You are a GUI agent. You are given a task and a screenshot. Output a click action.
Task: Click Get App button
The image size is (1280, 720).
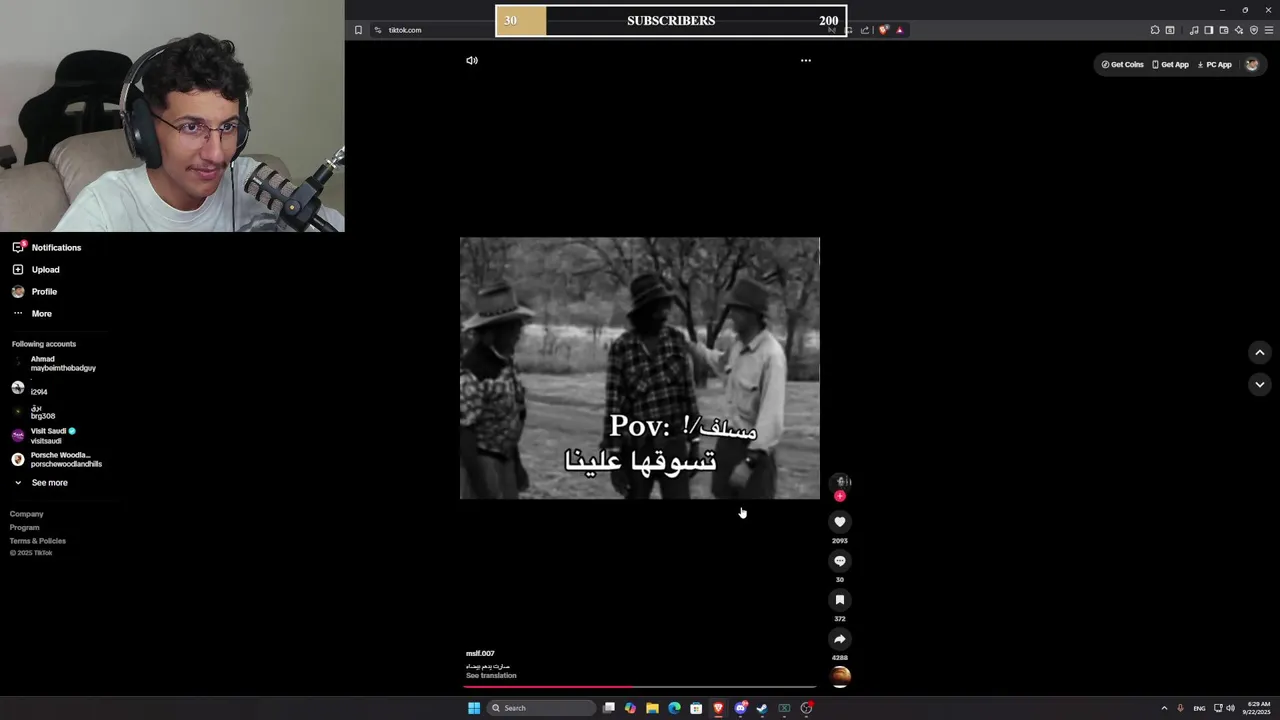point(1170,64)
